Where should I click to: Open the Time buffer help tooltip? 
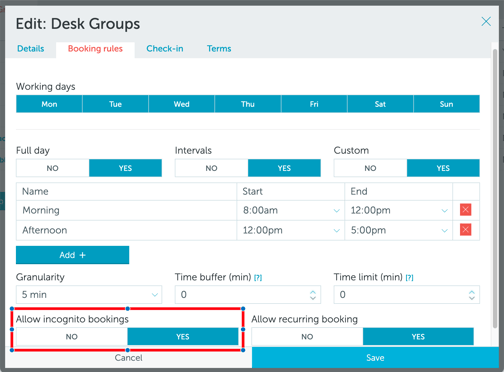(258, 278)
